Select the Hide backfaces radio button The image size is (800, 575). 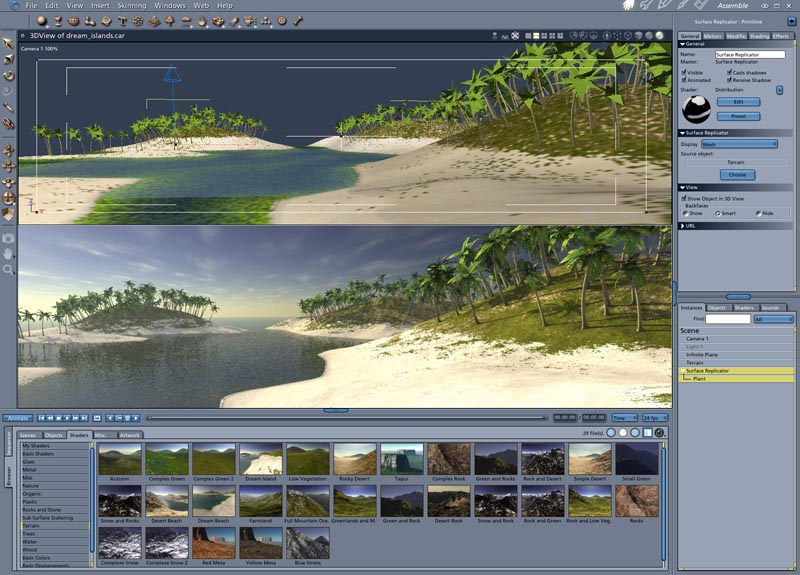click(x=758, y=213)
